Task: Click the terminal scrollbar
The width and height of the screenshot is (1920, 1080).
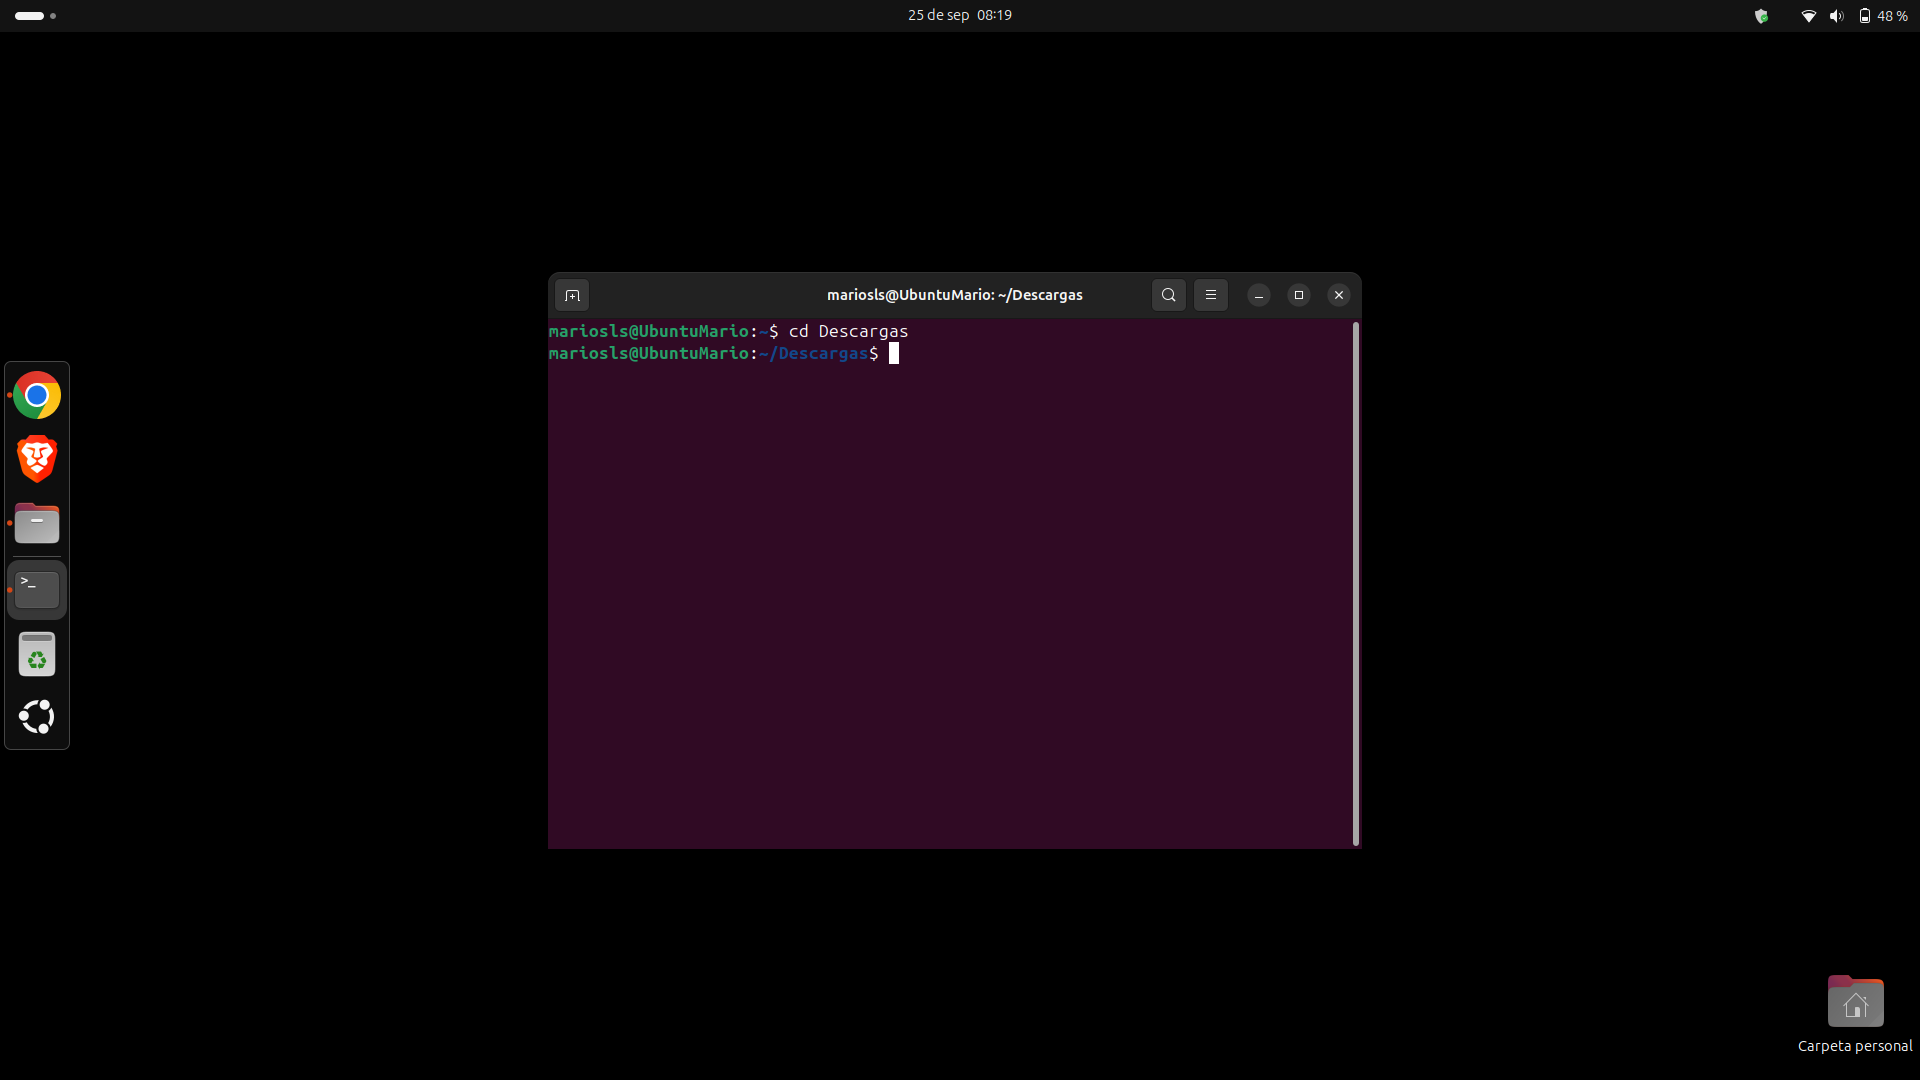Action: tap(1356, 584)
